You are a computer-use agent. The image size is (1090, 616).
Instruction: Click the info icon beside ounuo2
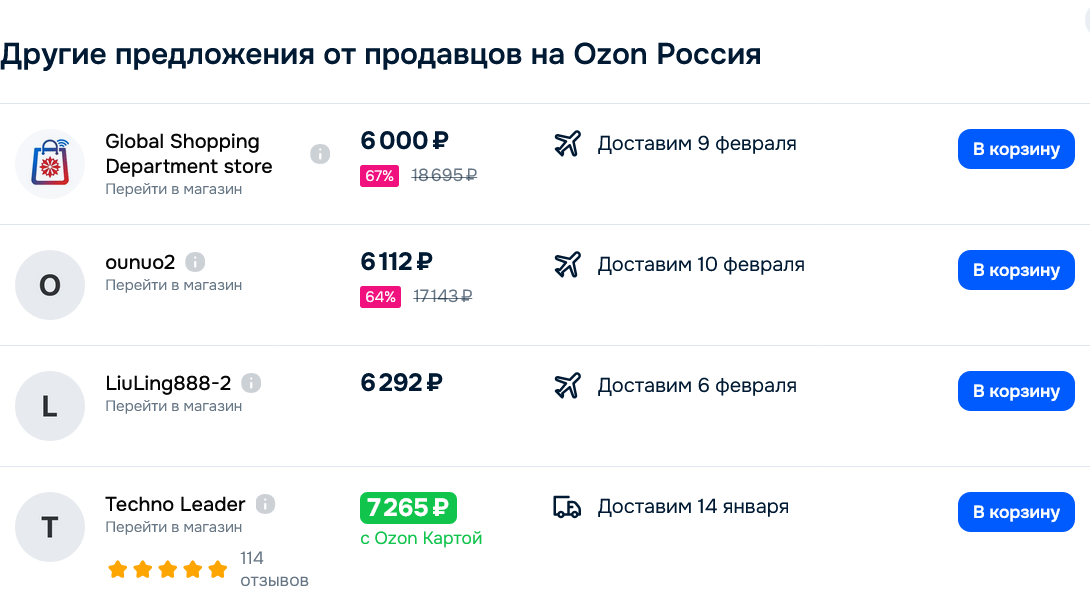[195, 263]
